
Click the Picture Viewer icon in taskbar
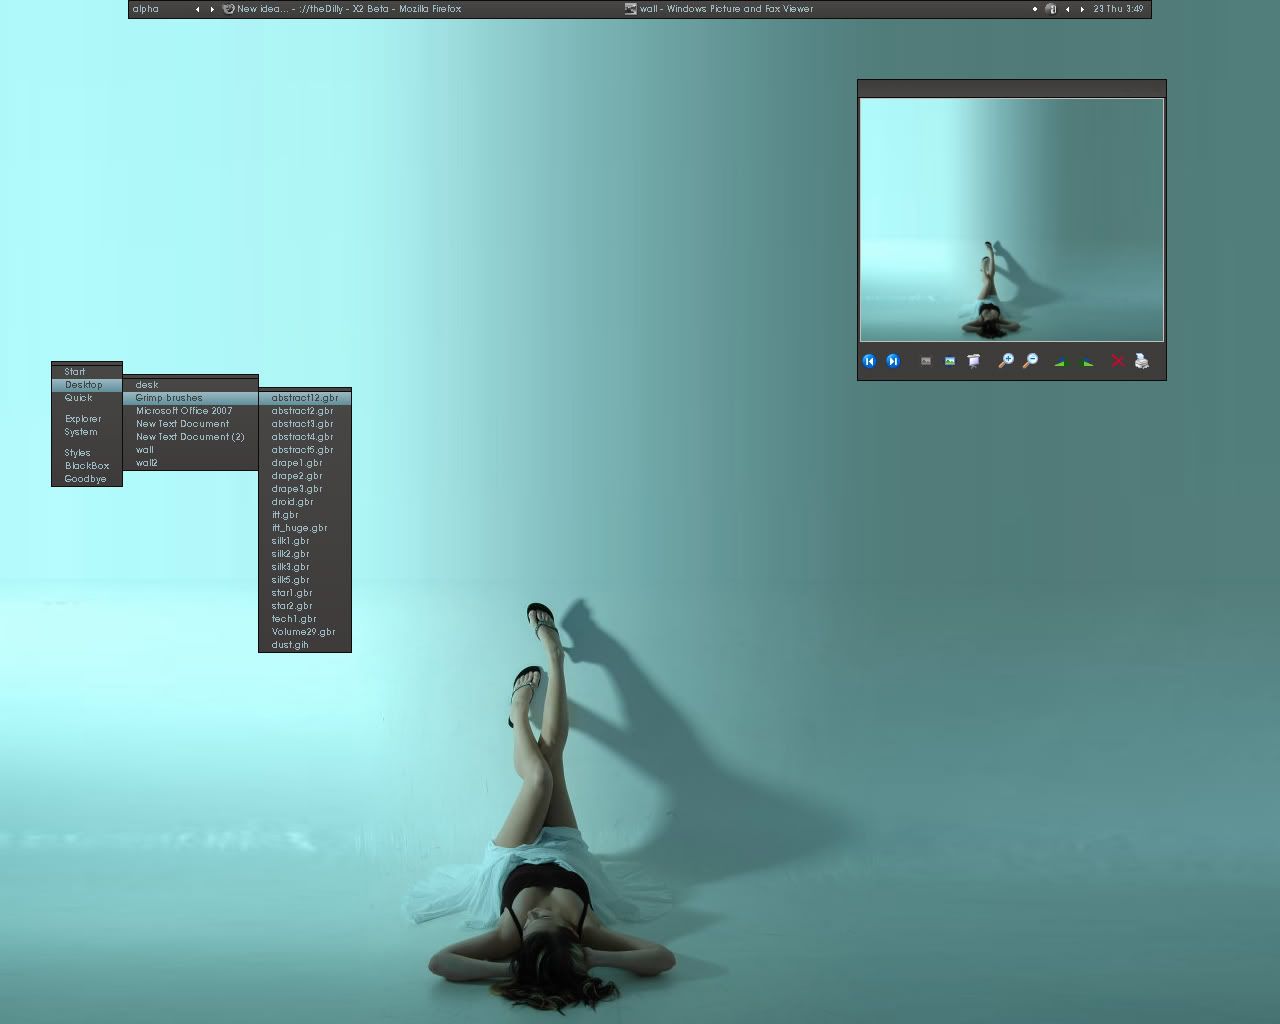631,9
